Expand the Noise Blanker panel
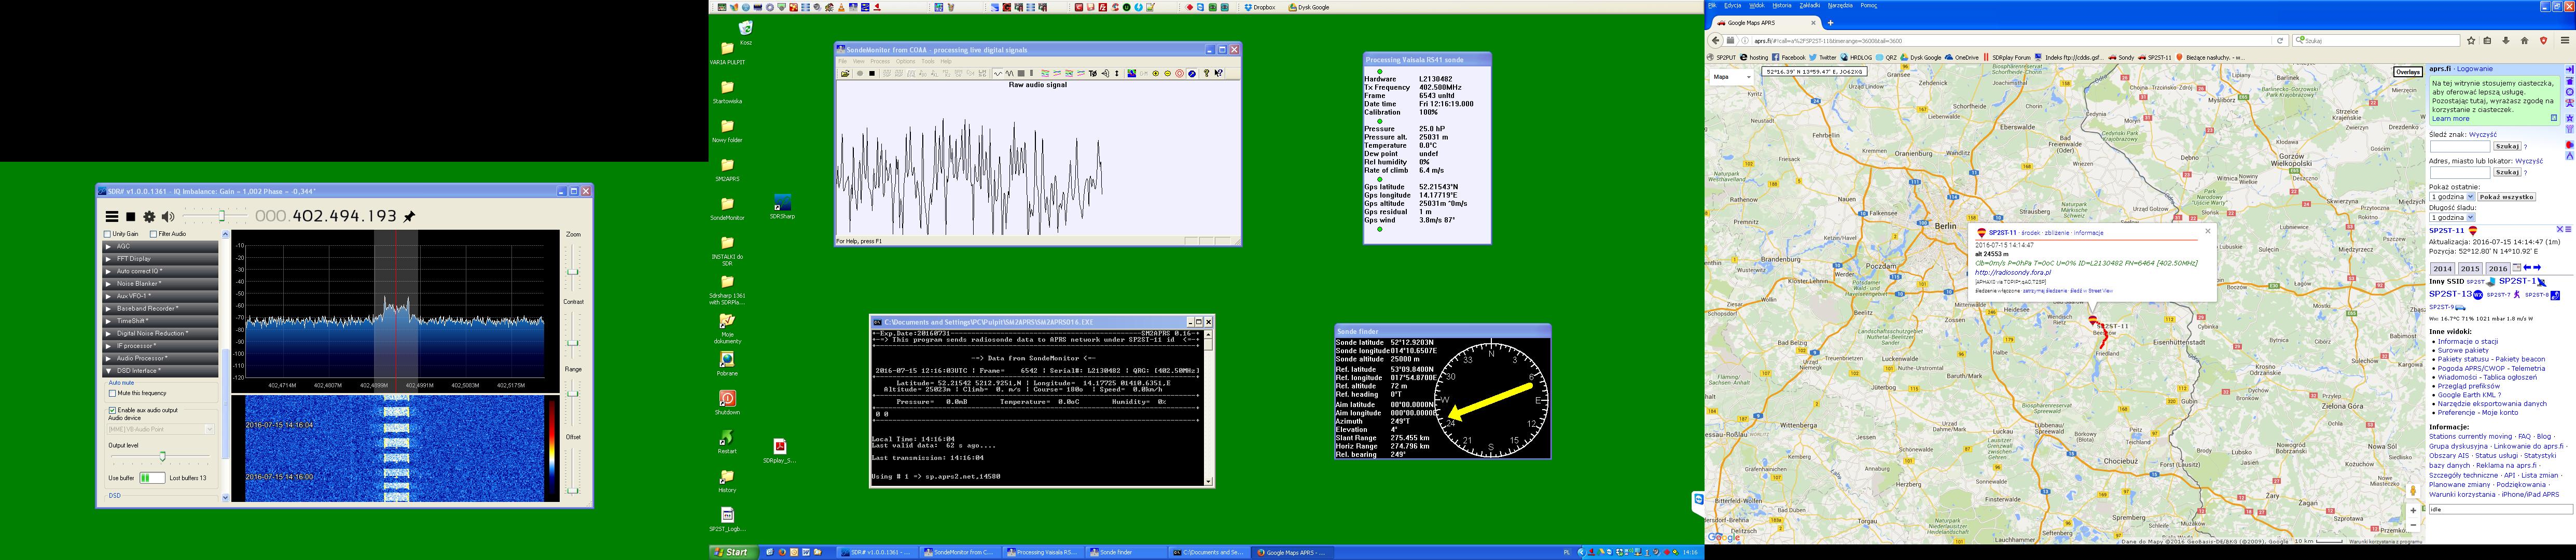The height and width of the screenshot is (560, 2576). pos(139,283)
